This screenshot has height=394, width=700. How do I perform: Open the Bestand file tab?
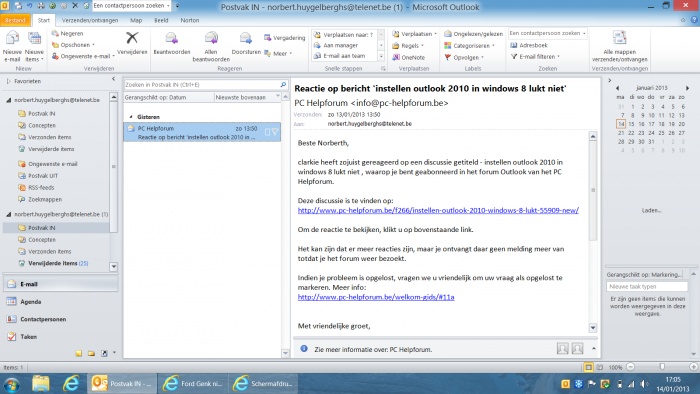pyautogui.click(x=15, y=20)
